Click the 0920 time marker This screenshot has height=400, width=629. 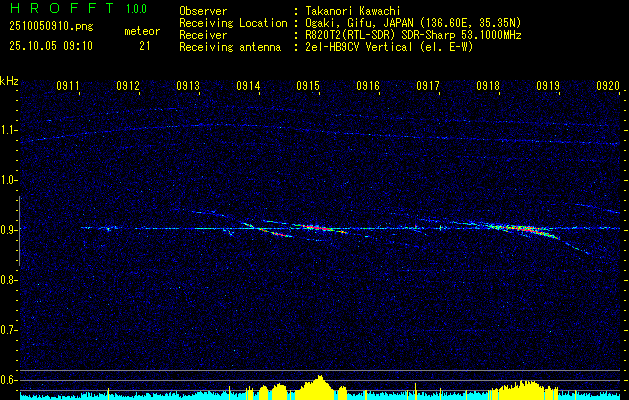(608, 86)
